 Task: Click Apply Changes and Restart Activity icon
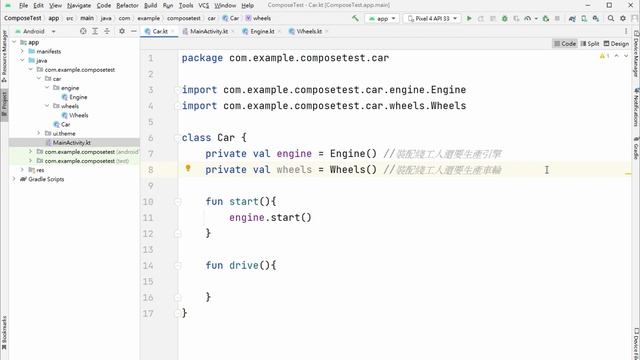click(x=481, y=18)
